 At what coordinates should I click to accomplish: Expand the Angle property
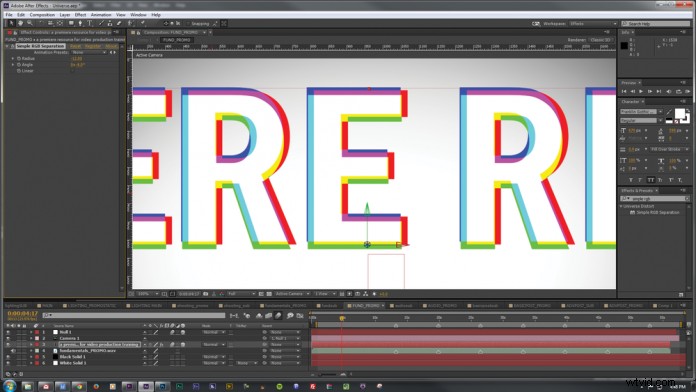[13, 65]
